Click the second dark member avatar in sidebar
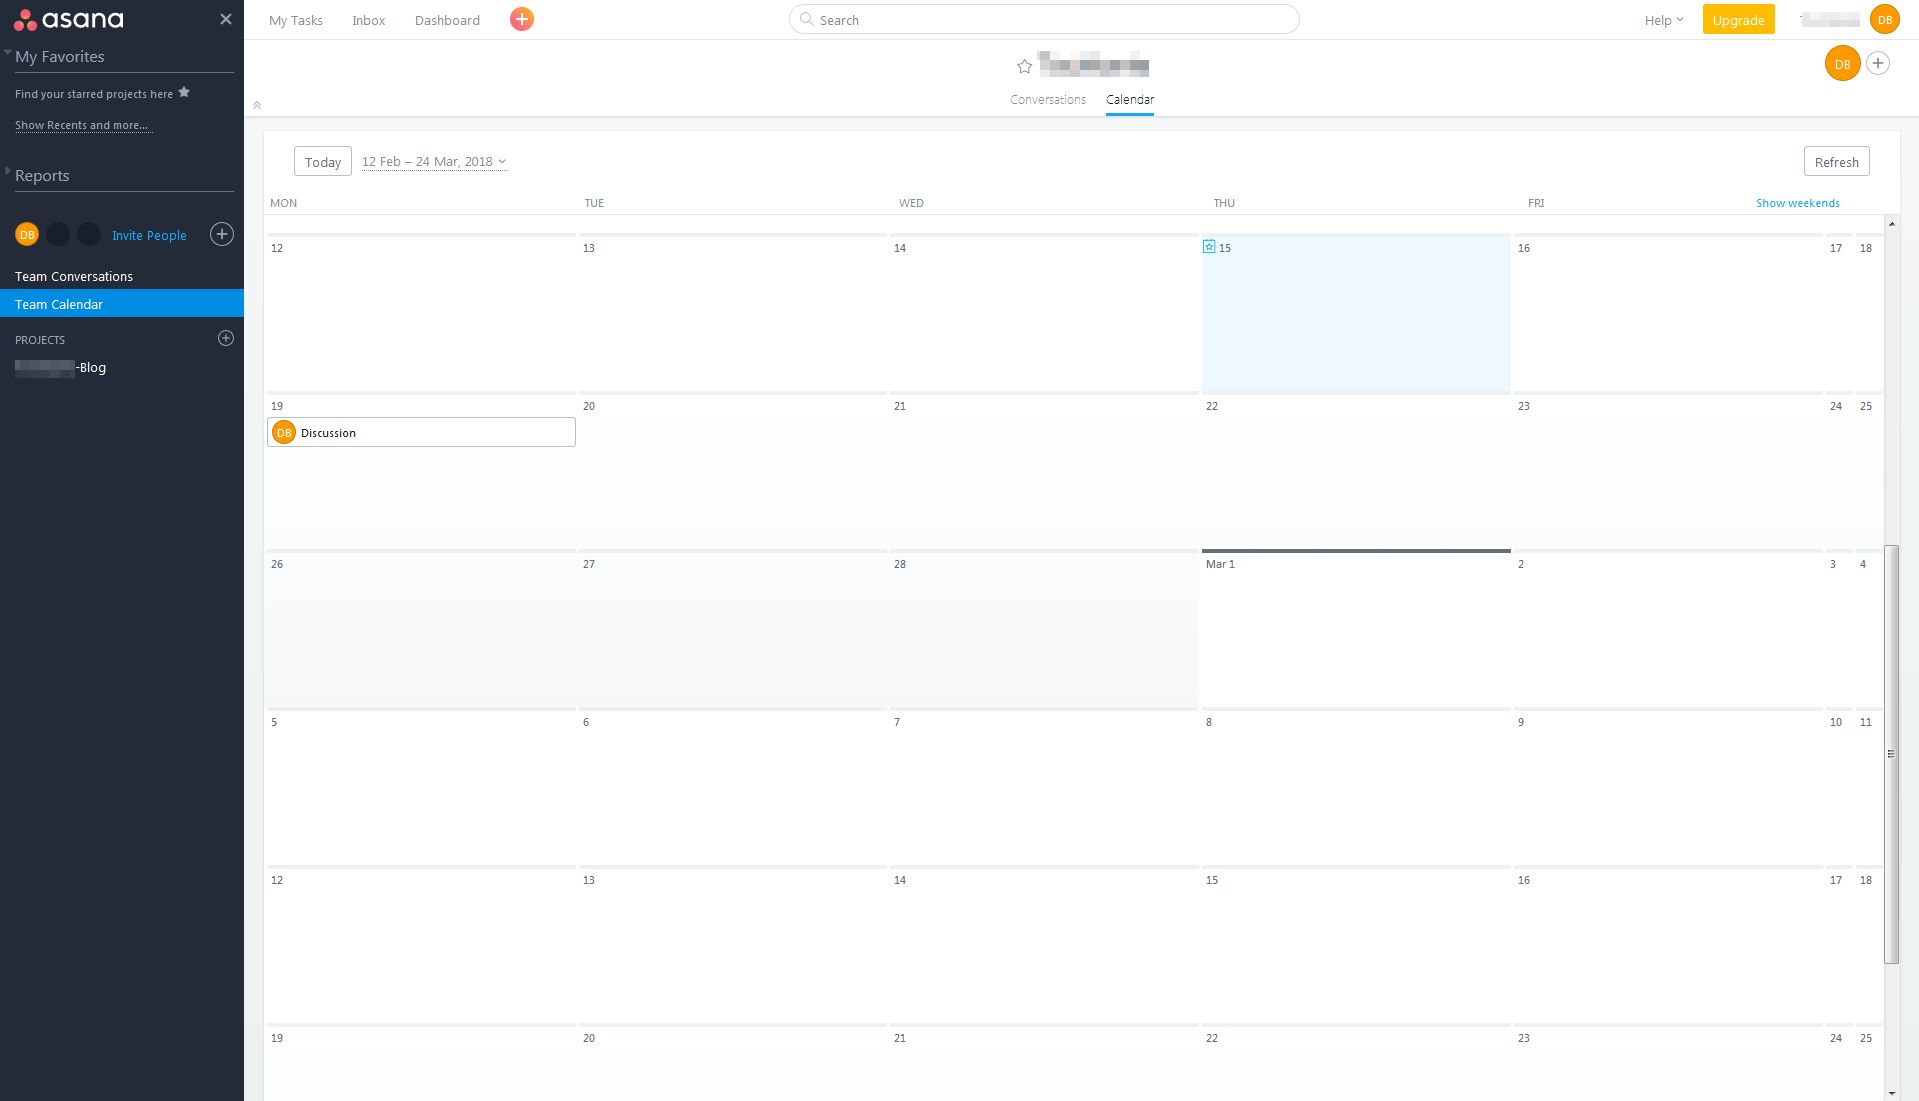Viewport: 1919px width, 1101px height. pyautogui.click(x=58, y=234)
